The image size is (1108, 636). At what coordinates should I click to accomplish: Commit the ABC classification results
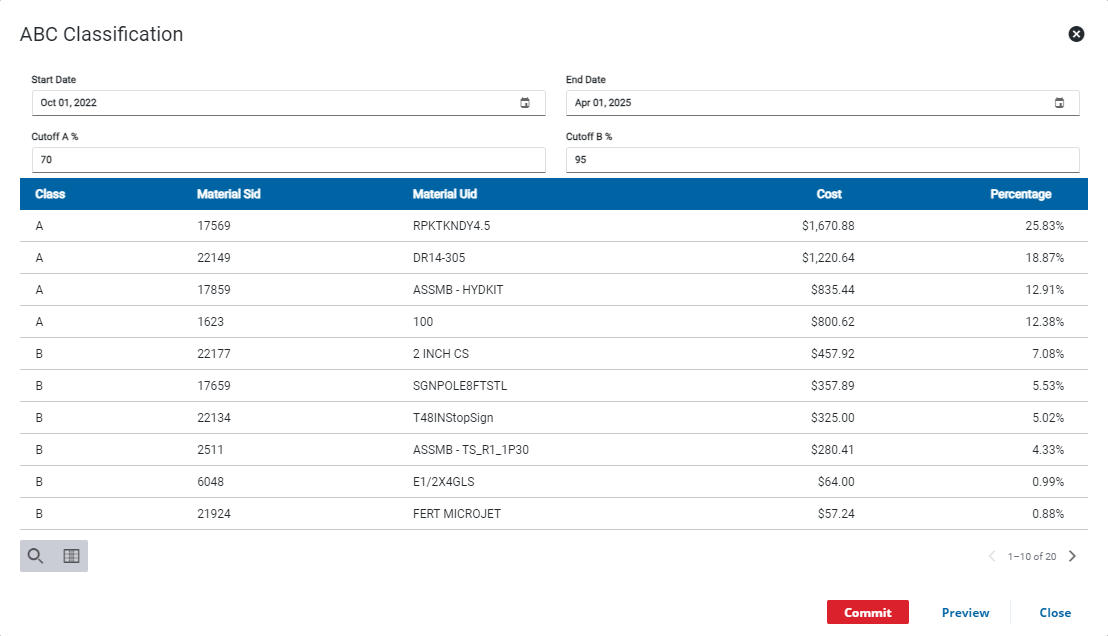tap(868, 611)
